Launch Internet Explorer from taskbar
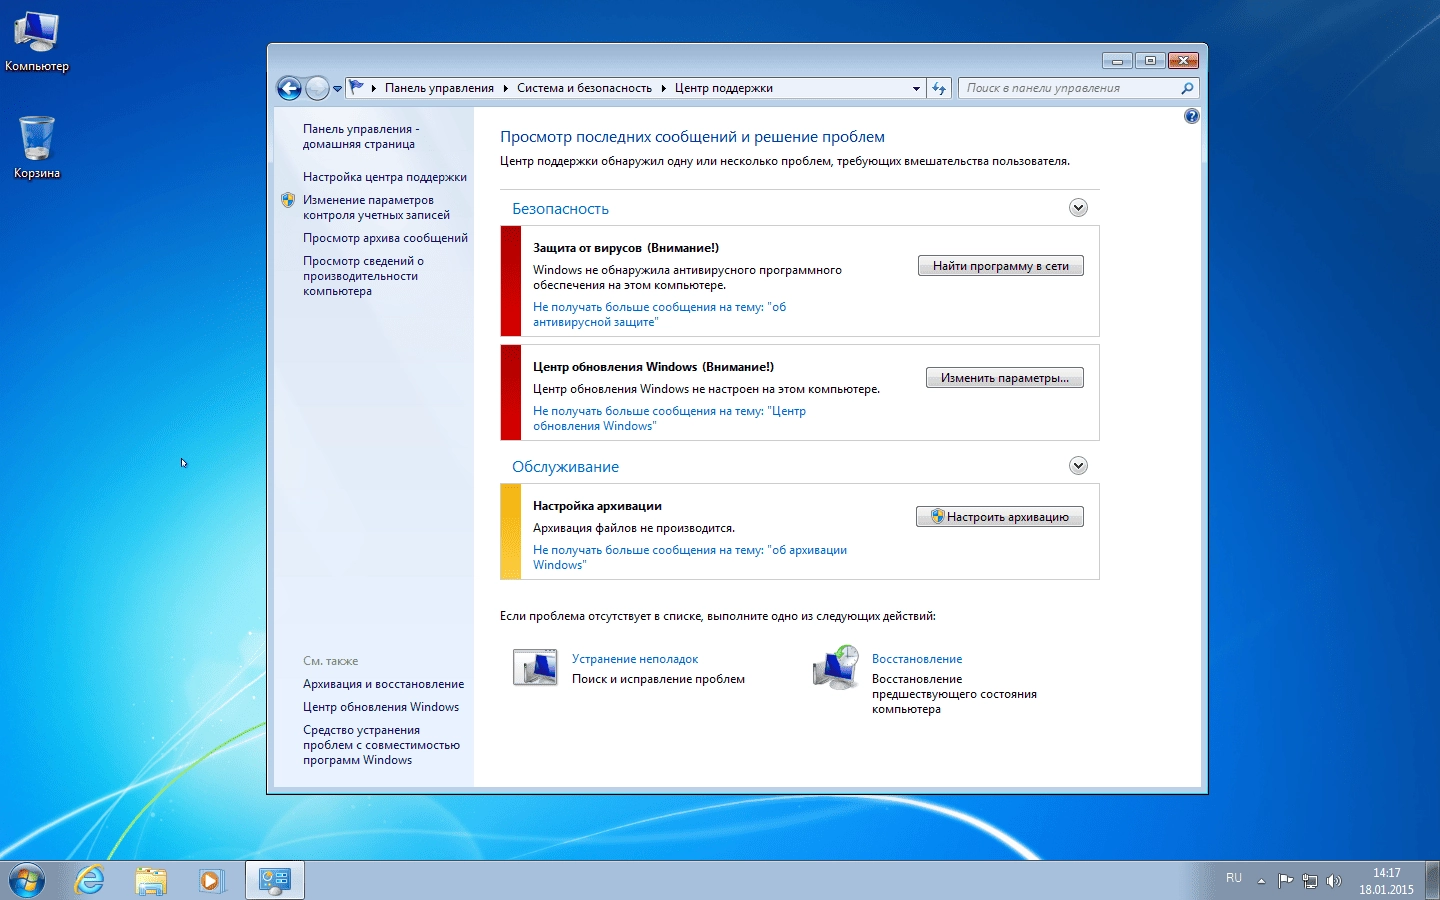This screenshot has width=1440, height=900. (x=90, y=880)
